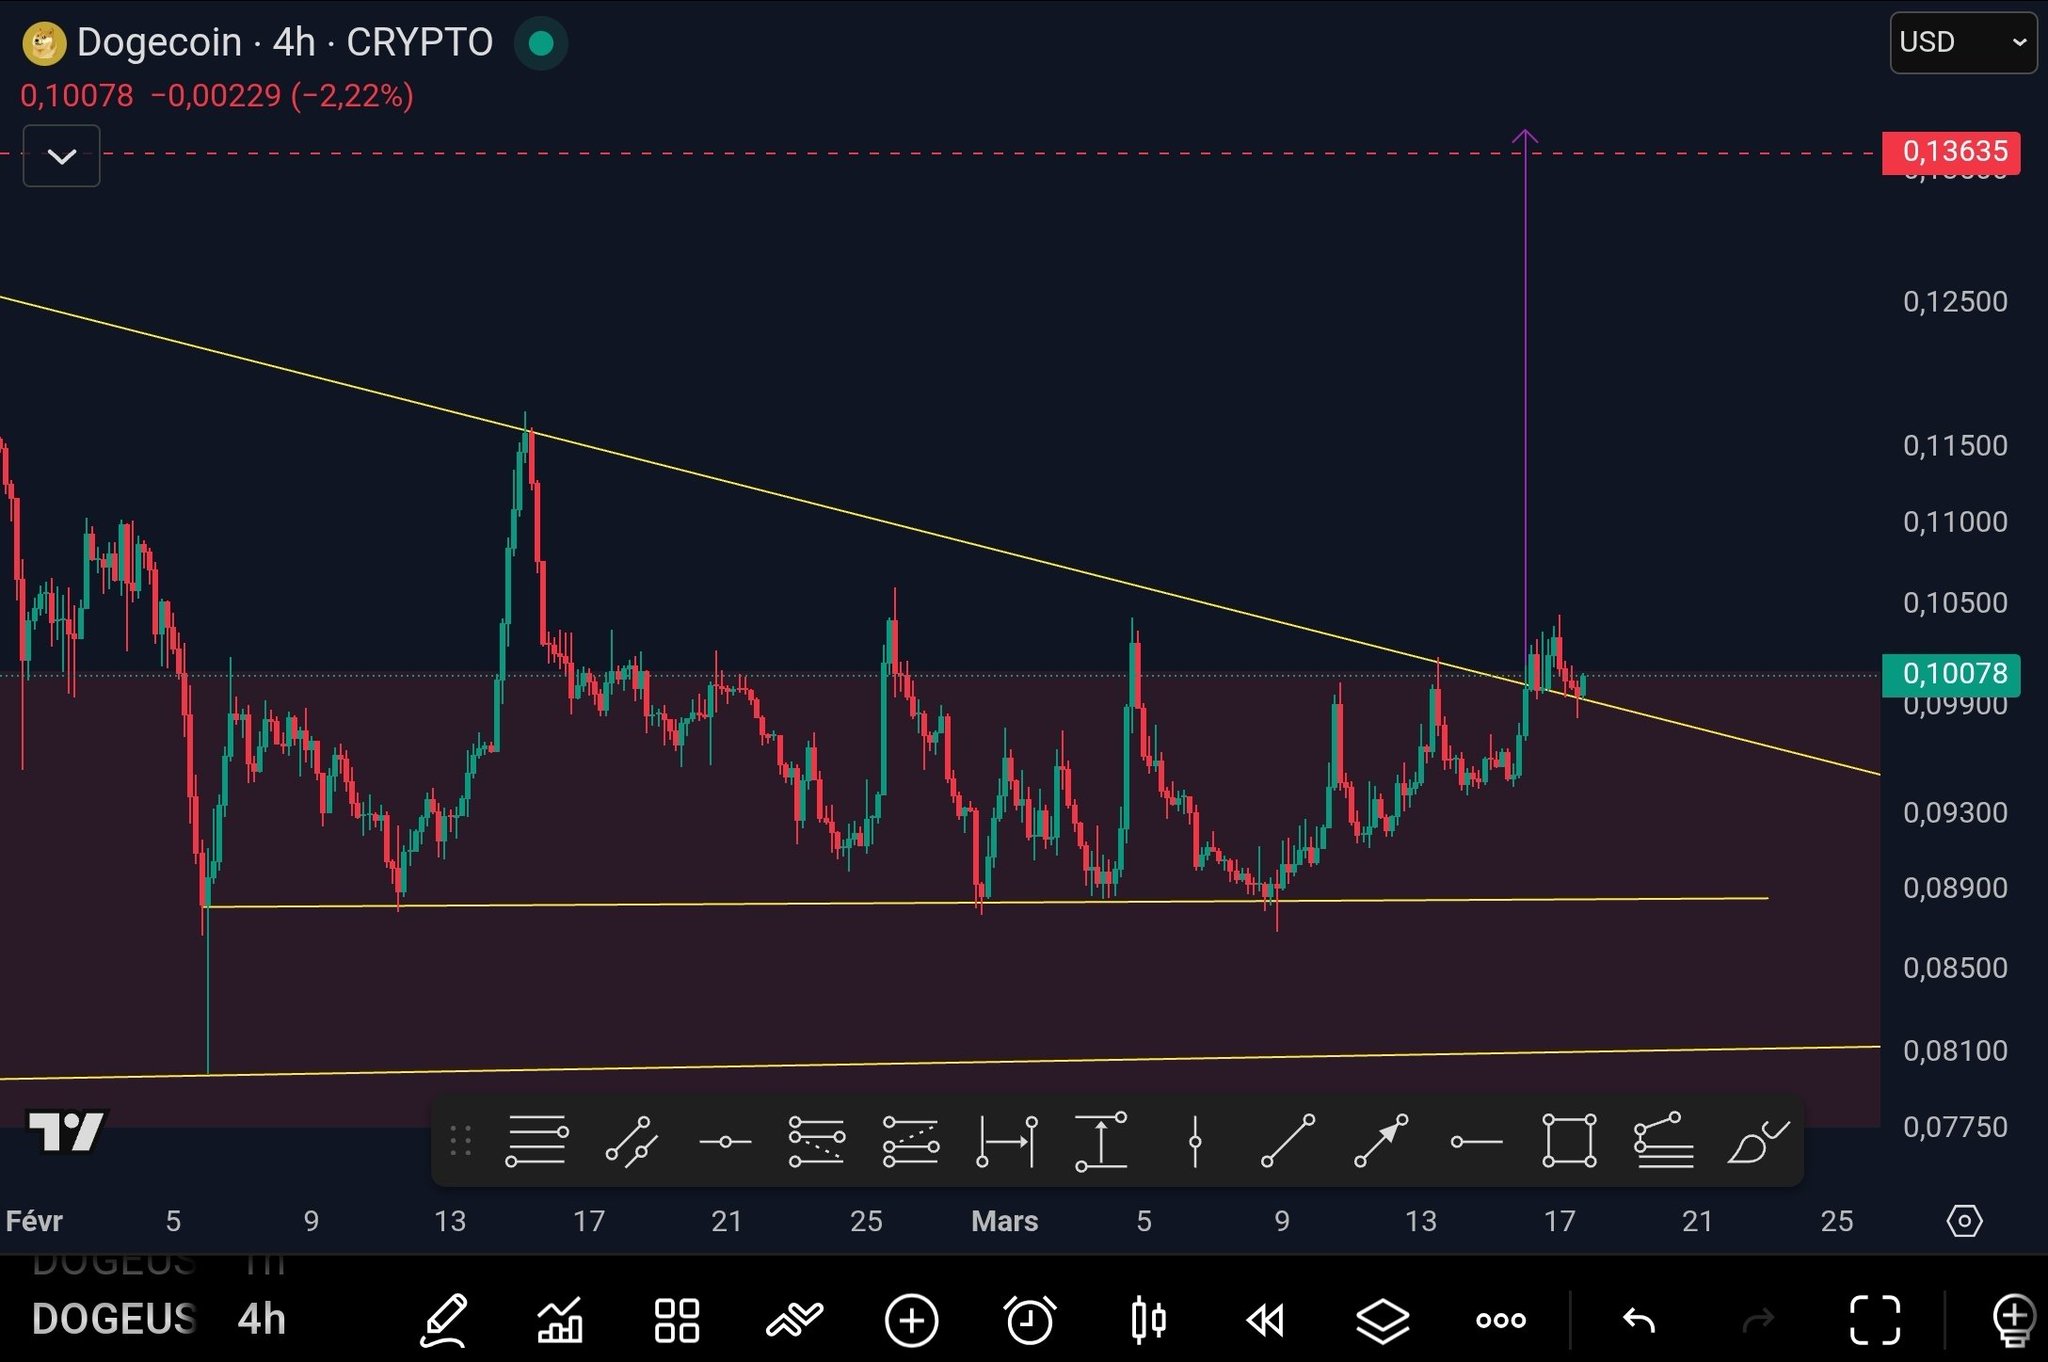Open the USD currency dropdown
The width and height of the screenshot is (2048, 1362).
[x=1962, y=43]
